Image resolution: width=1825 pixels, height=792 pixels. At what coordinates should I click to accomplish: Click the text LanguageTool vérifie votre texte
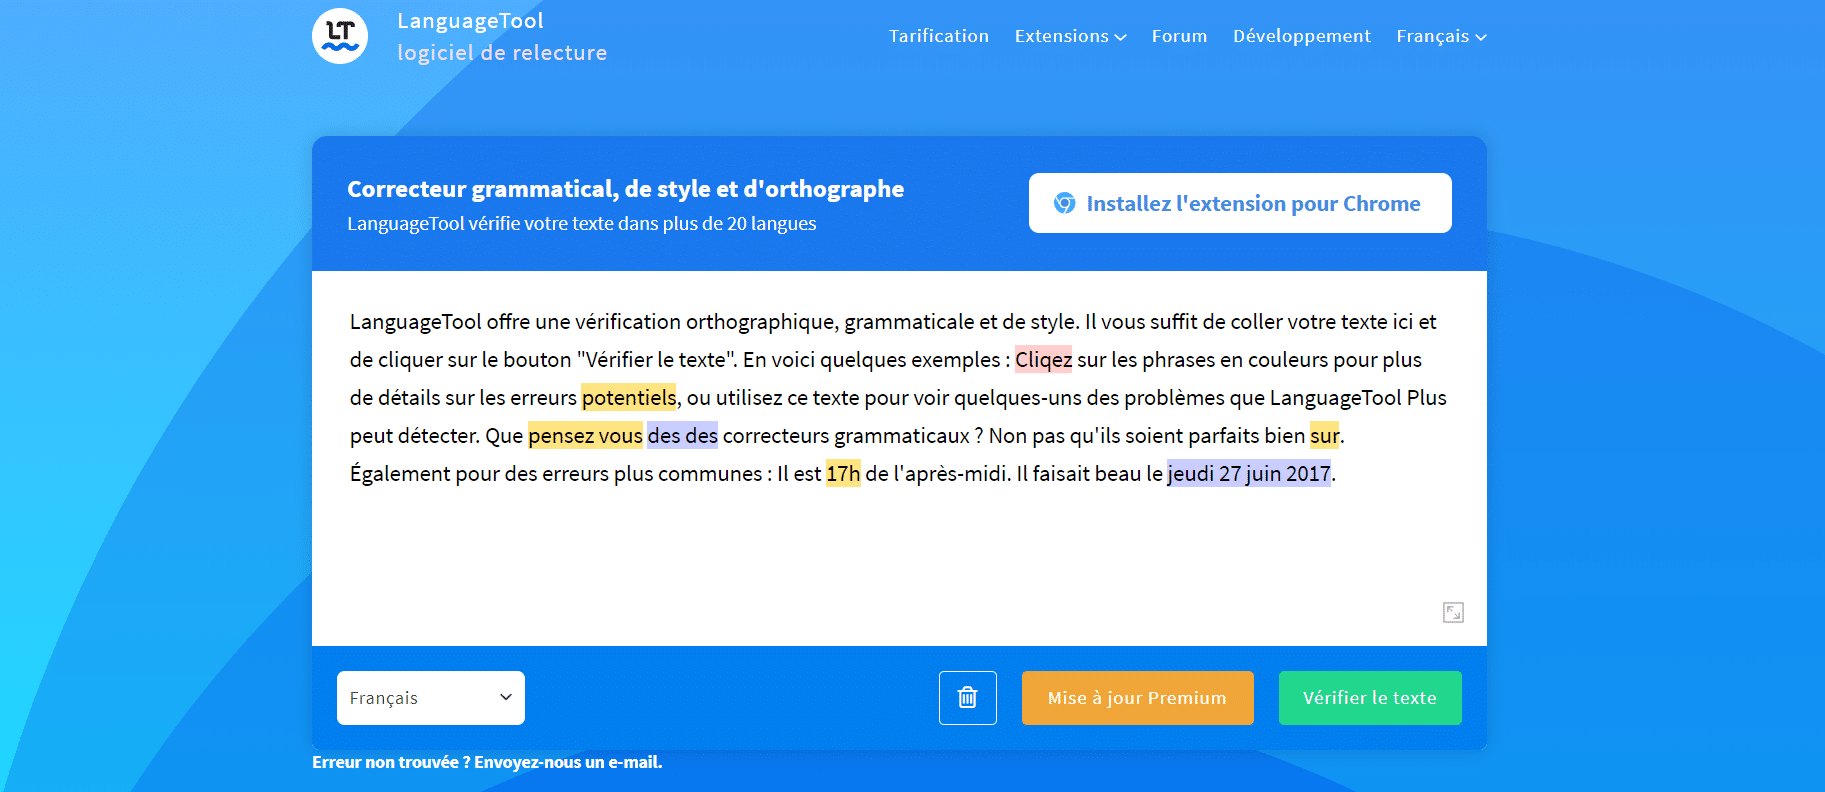pos(582,224)
